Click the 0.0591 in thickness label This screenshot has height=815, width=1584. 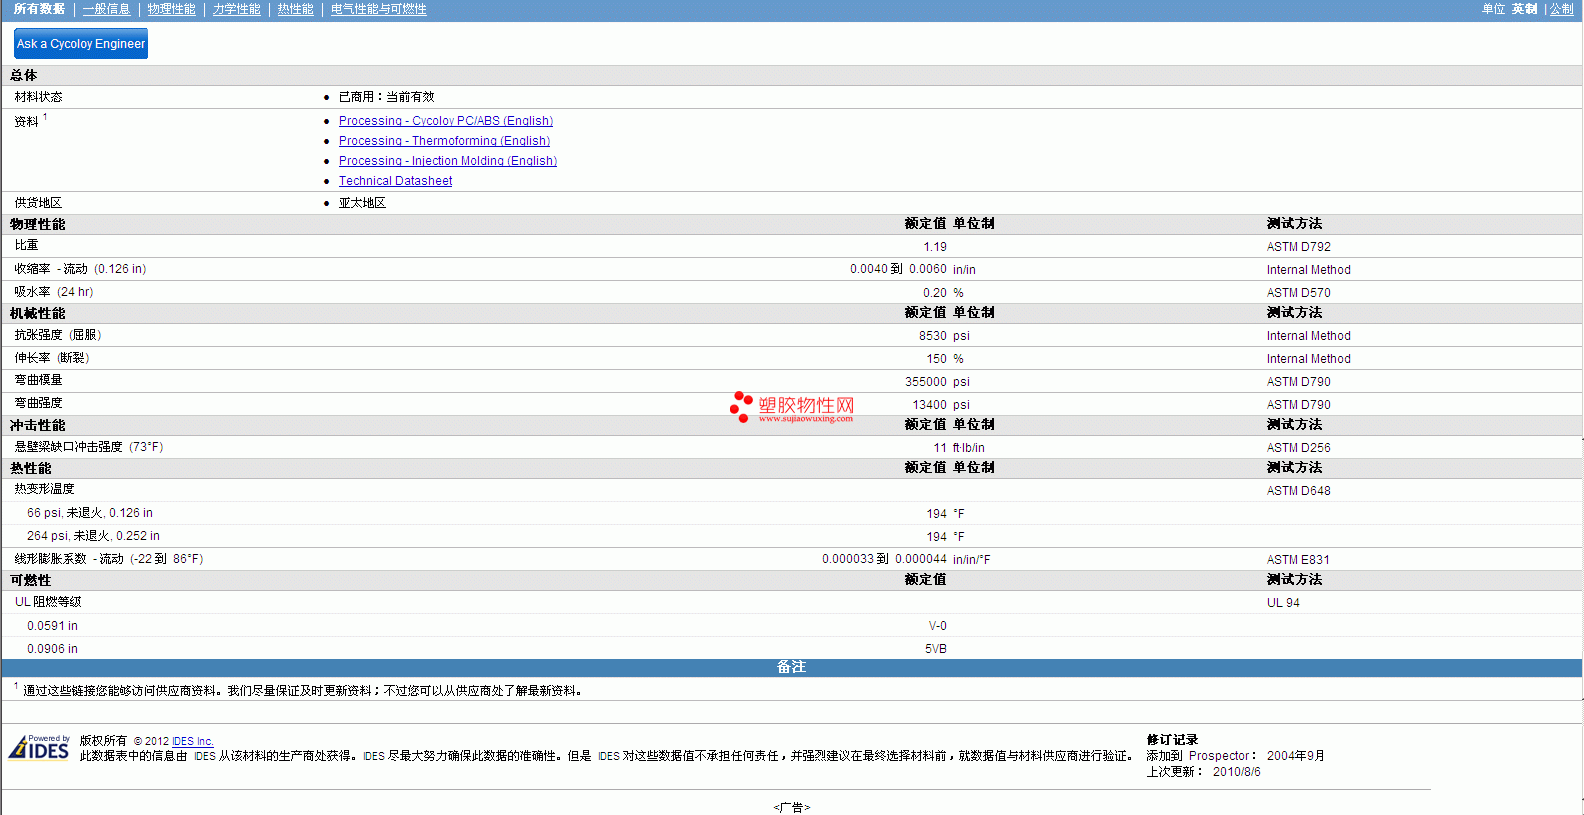point(52,626)
